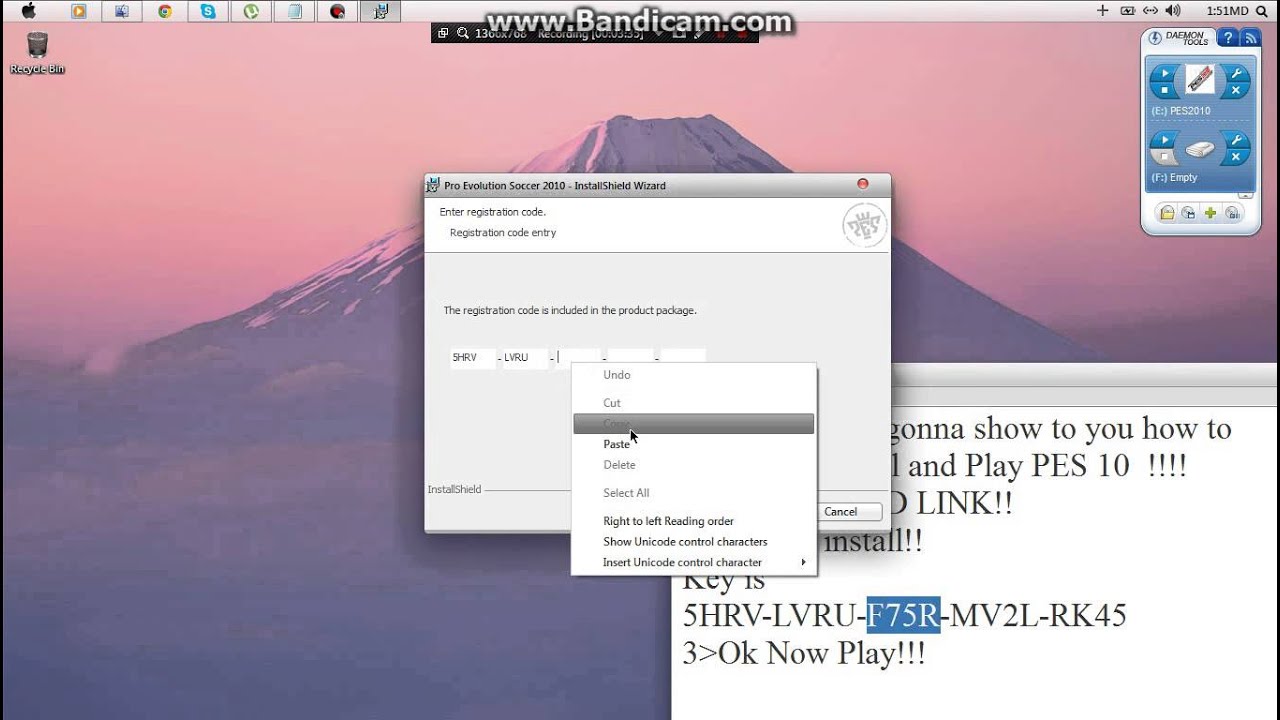Click the Daemon Tools save disc image icon
The height and width of the screenshot is (720, 1280).
point(1188,212)
